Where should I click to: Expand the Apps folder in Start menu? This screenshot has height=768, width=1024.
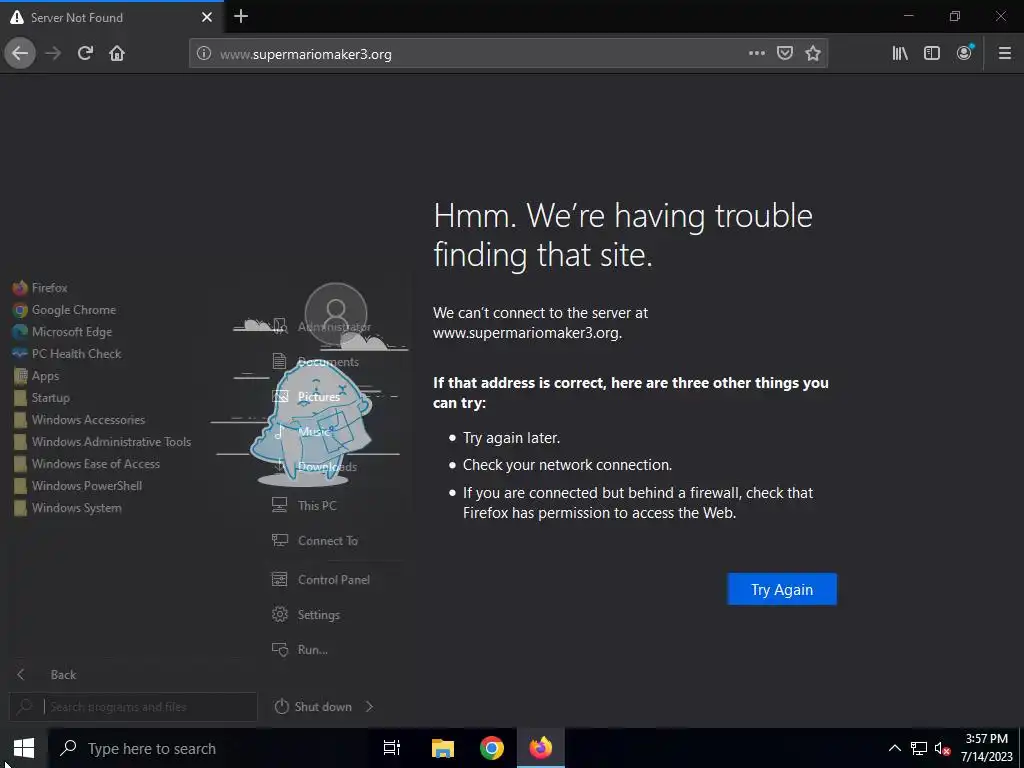coord(37,376)
